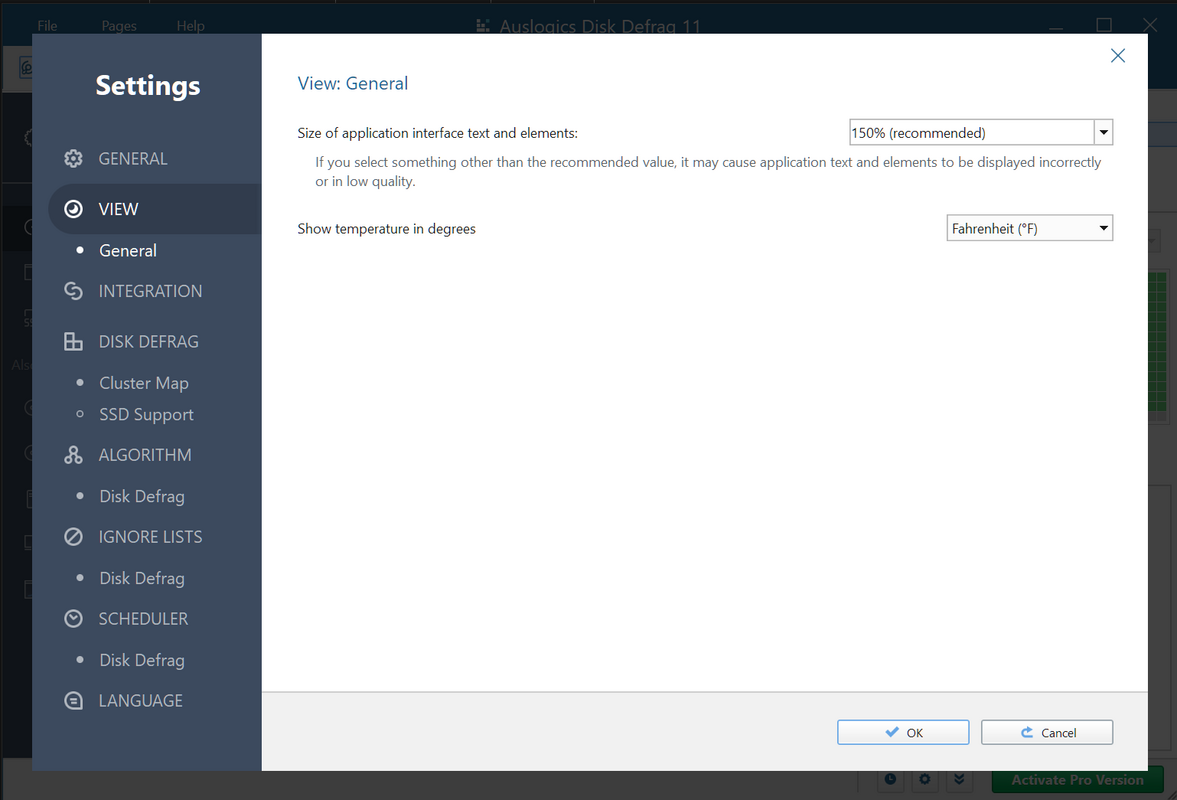This screenshot has height=800, width=1177.
Task: Click "Show temperature in degrees" label
Action: 387,228
